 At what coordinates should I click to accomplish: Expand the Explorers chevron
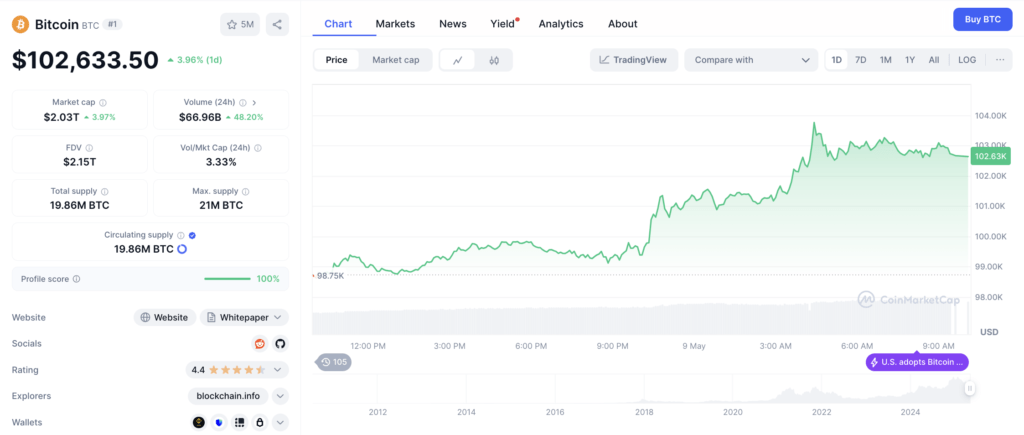pos(280,396)
